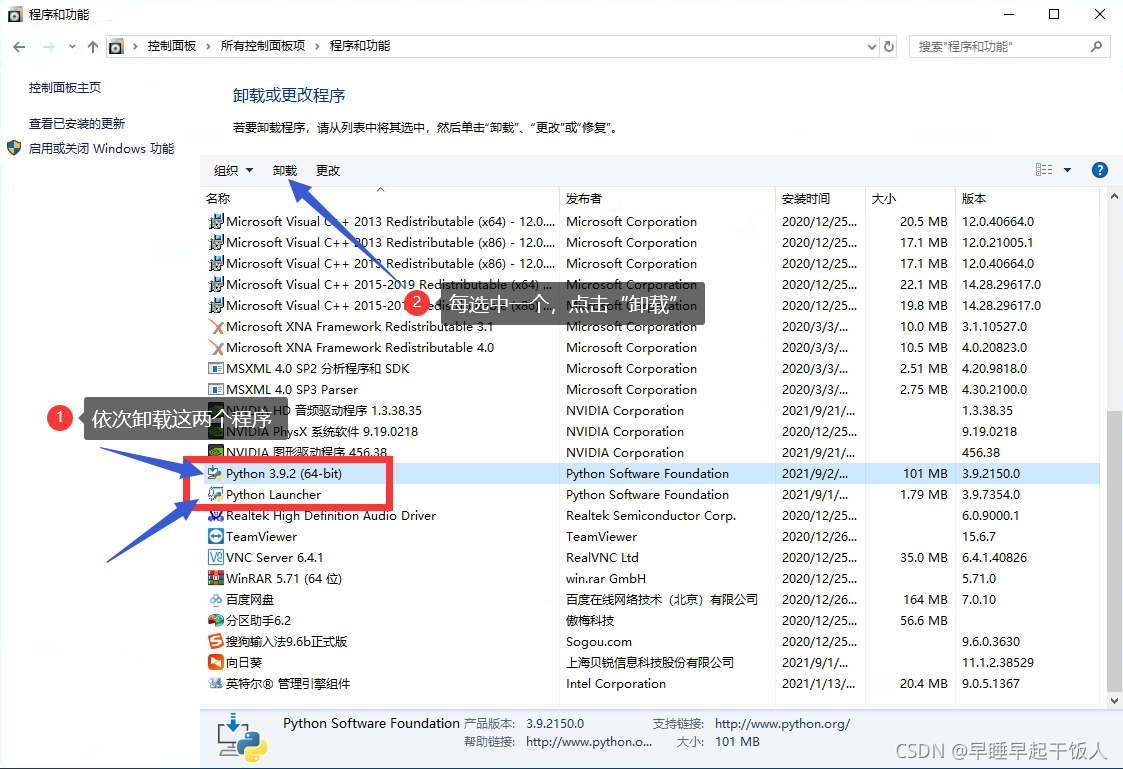The height and width of the screenshot is (769, 1123).
Task: Click the Back navigation arrow
Action: [19, 47]
